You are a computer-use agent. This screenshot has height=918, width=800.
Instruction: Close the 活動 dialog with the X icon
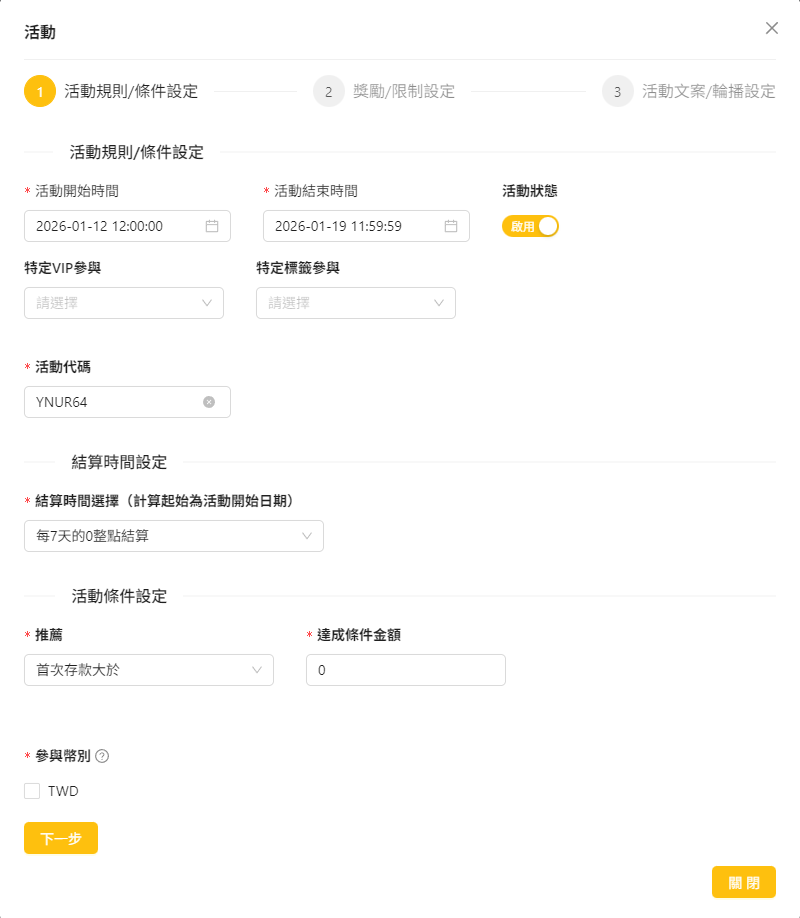coord(772,28)
